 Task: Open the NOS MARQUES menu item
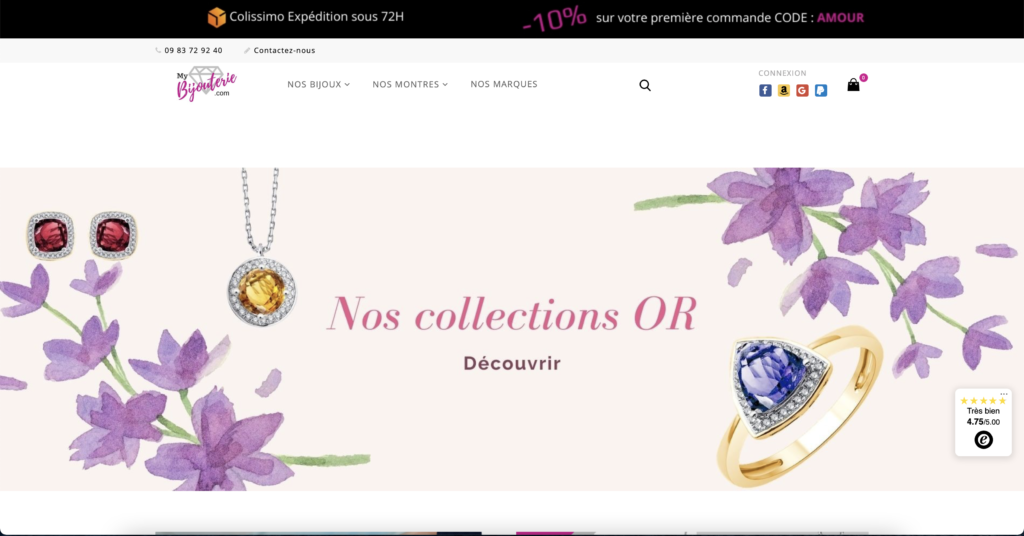click(504, 84)
